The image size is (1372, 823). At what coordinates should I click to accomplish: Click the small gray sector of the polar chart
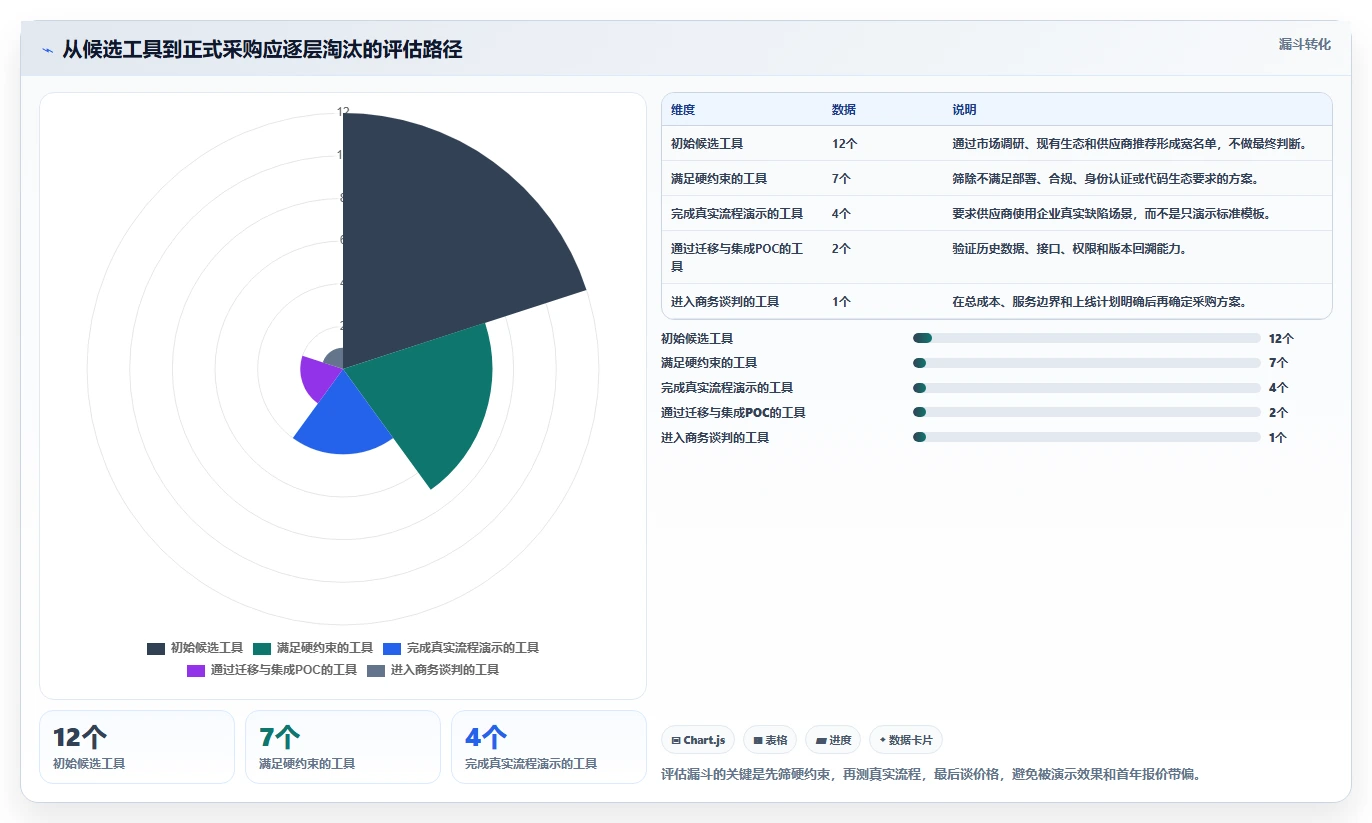(x=336, y=358)
